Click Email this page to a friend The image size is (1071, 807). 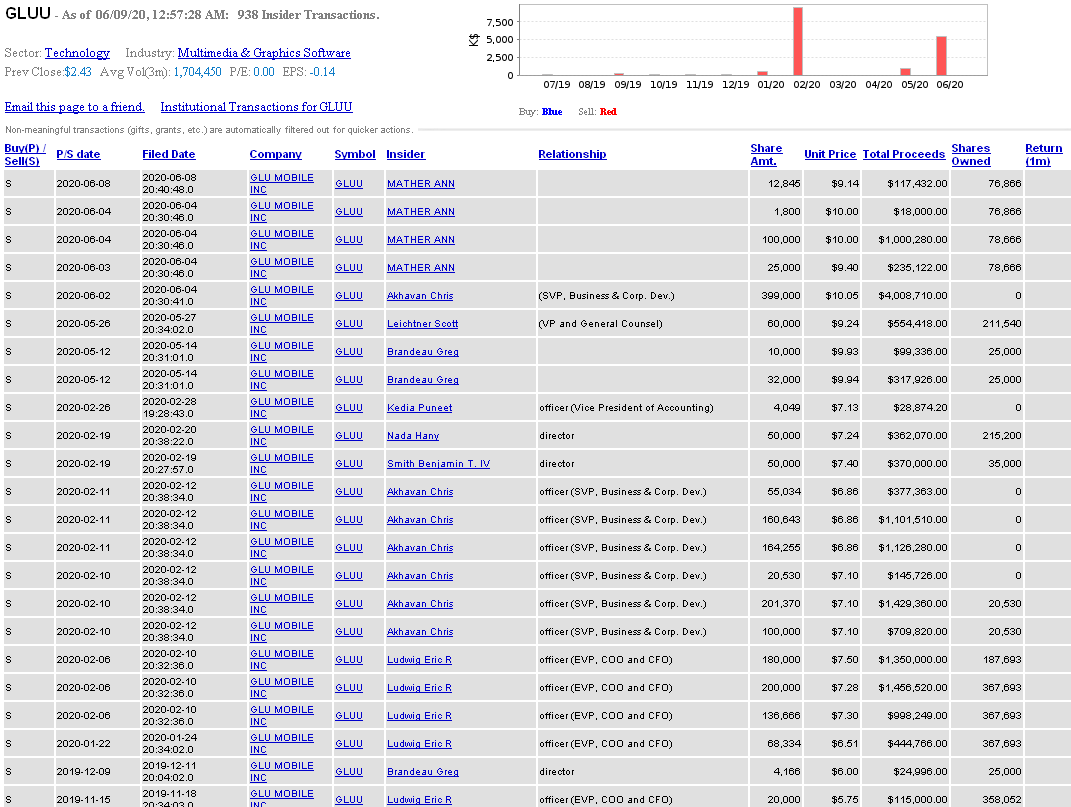click(x=74, y=107)
